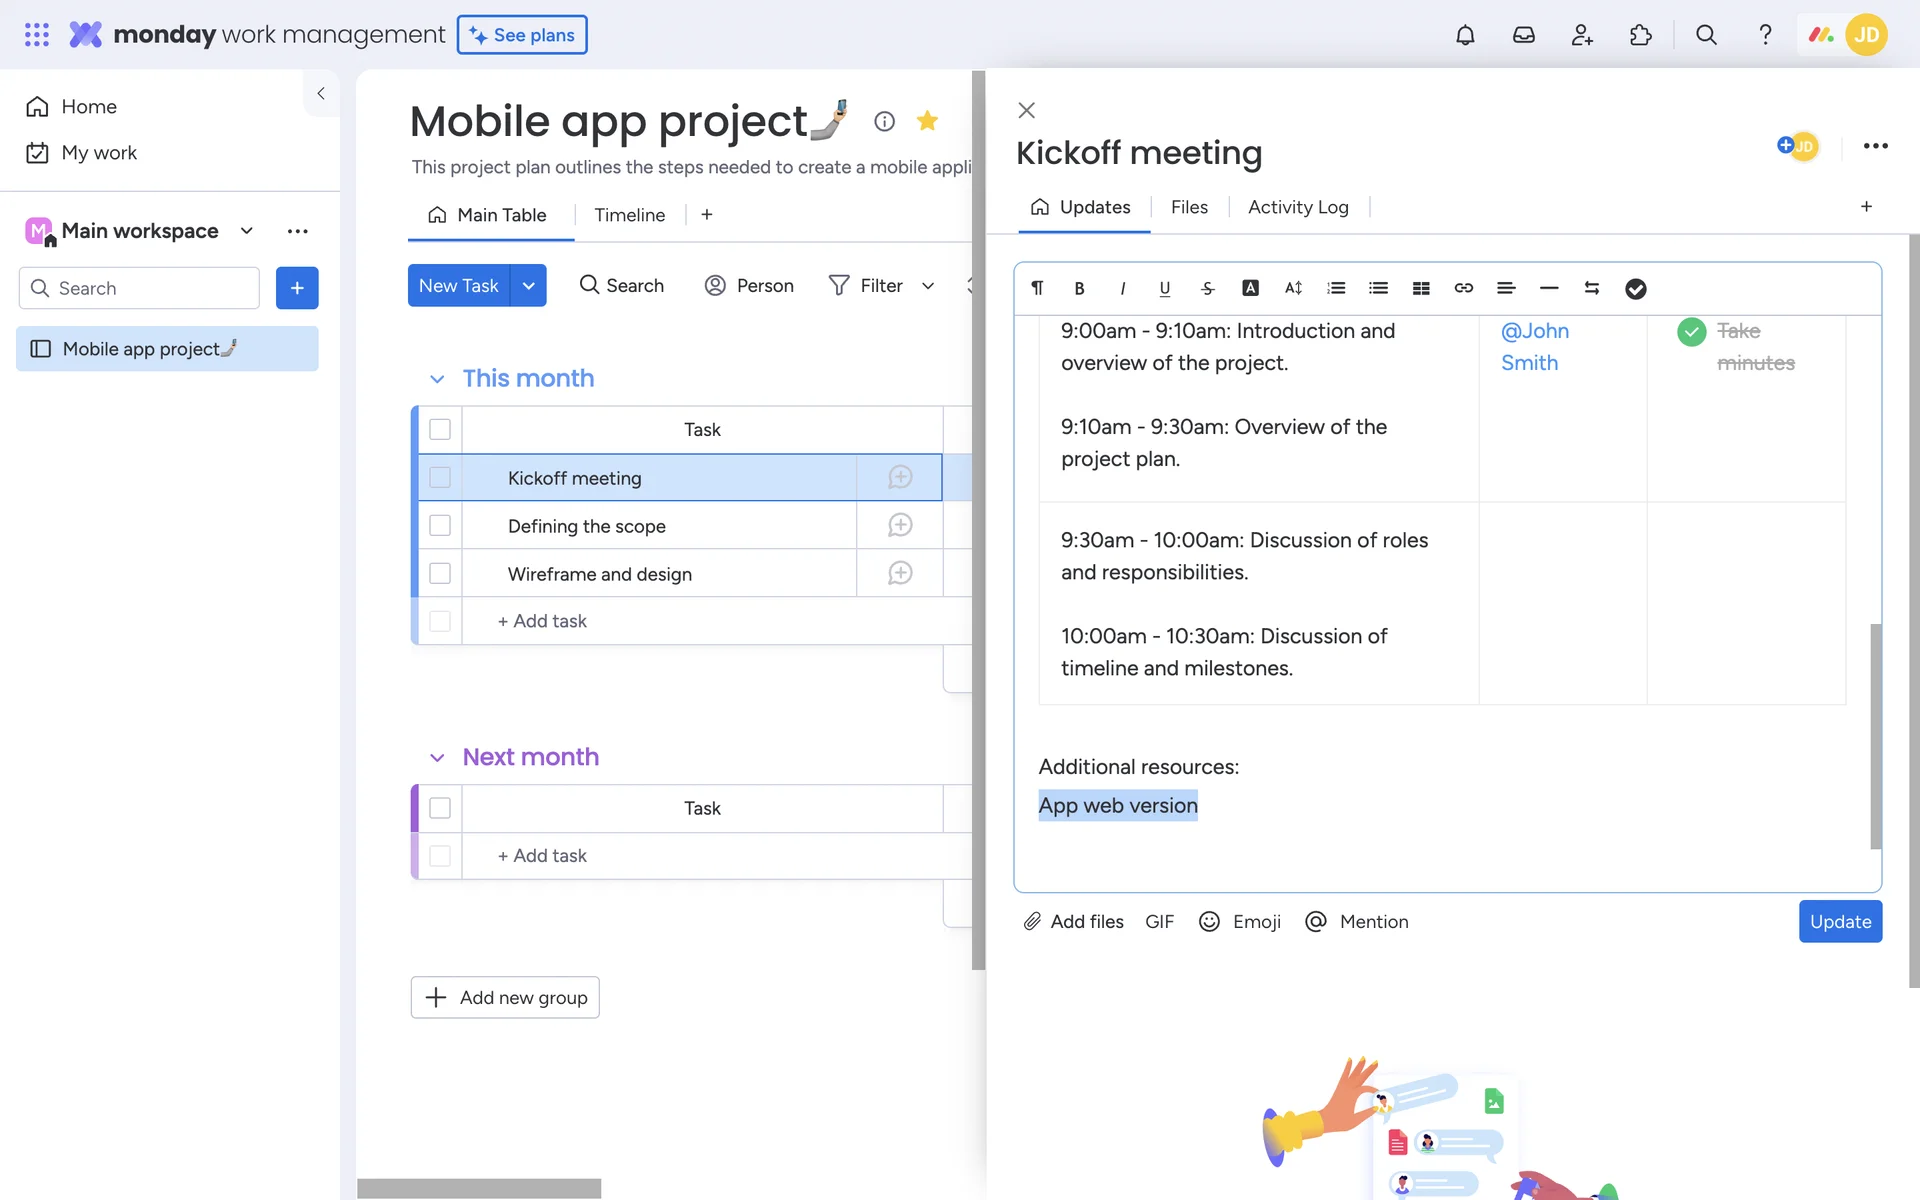Open the Timeline view tab

coord(629,215)
